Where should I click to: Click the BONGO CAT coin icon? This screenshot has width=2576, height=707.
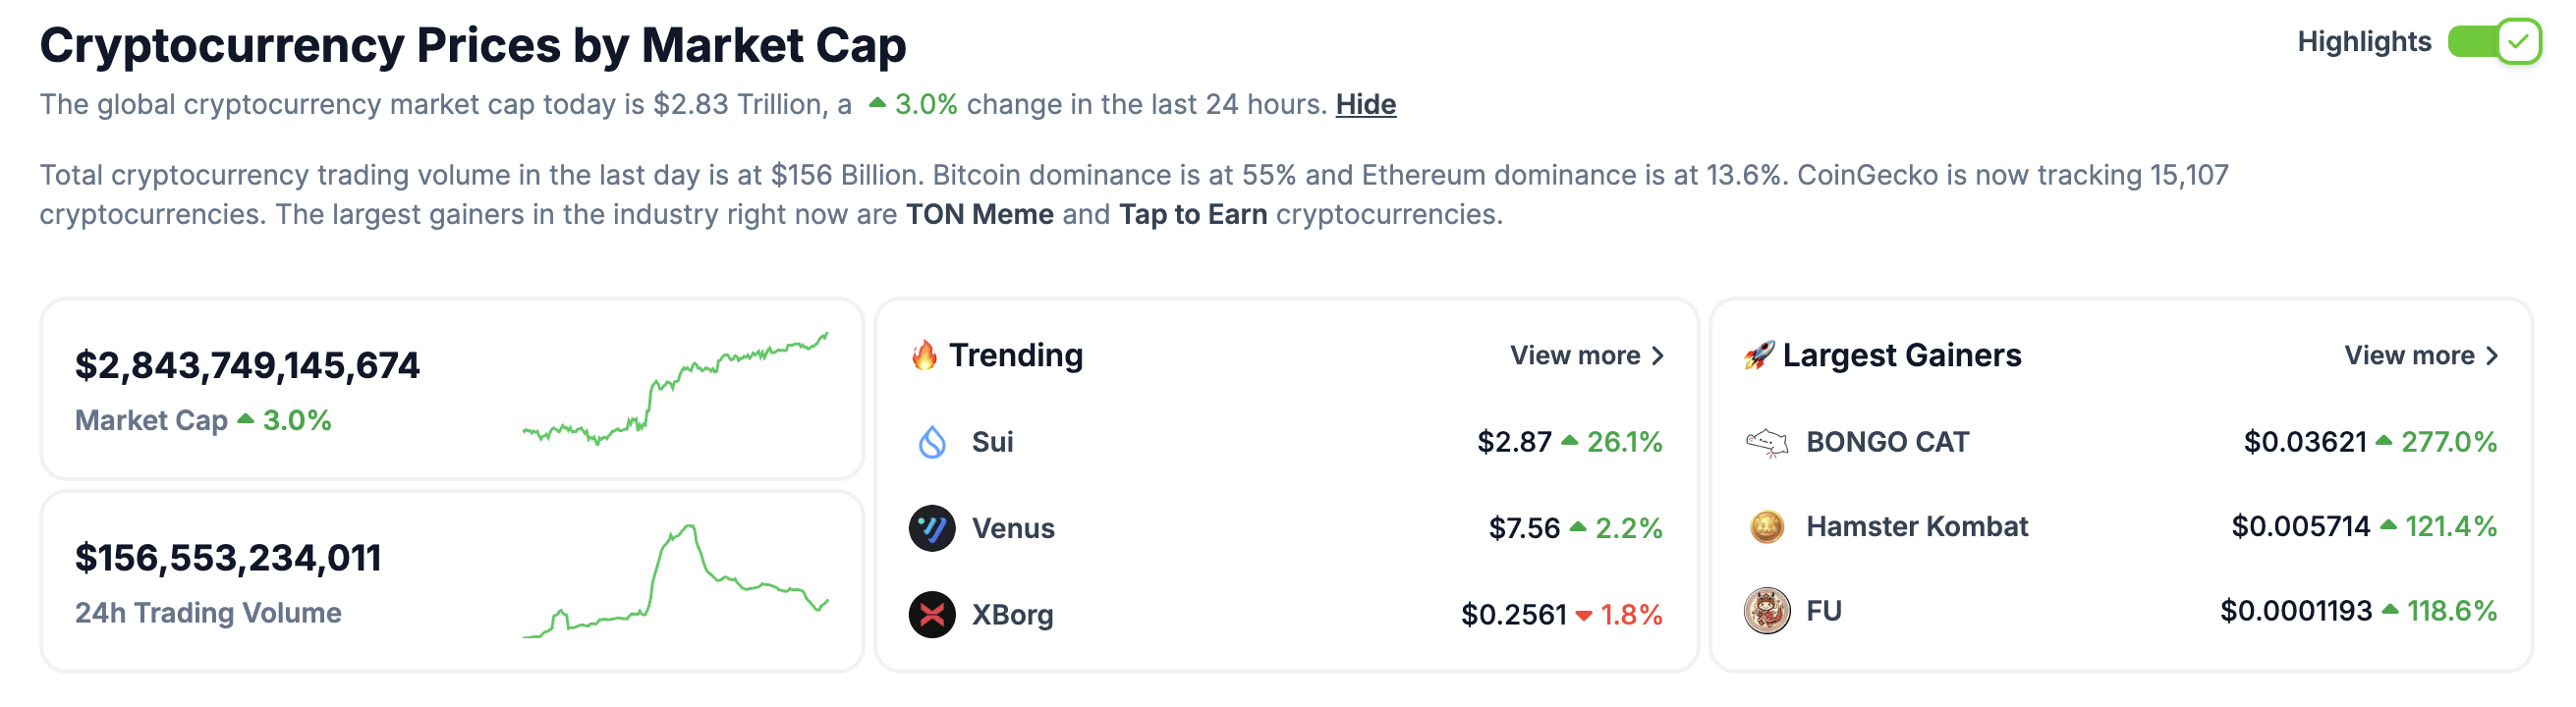coord(1767,442)
